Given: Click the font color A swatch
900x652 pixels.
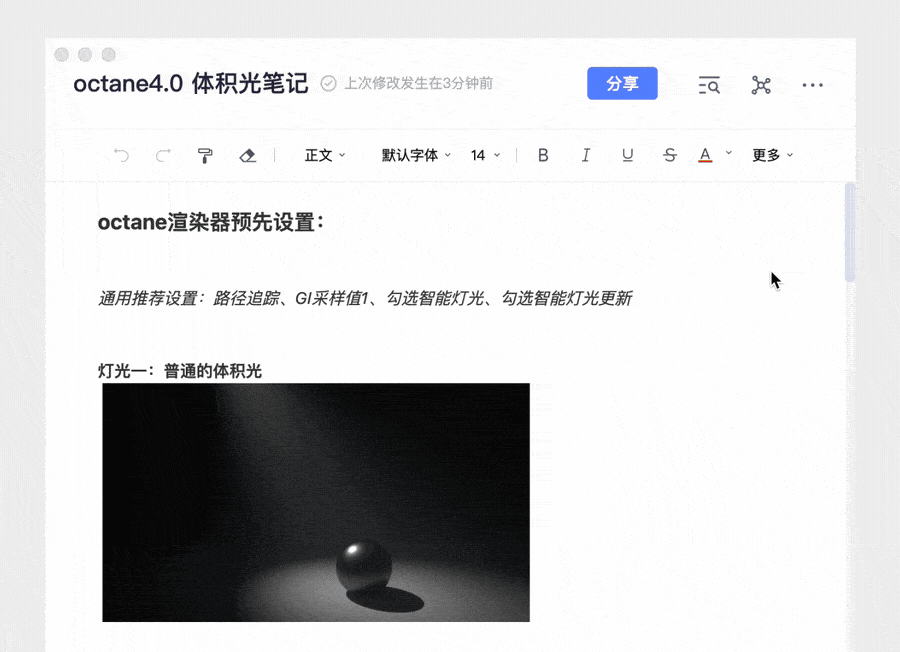Looking at the screenshot, I should (x=705, y=155).
